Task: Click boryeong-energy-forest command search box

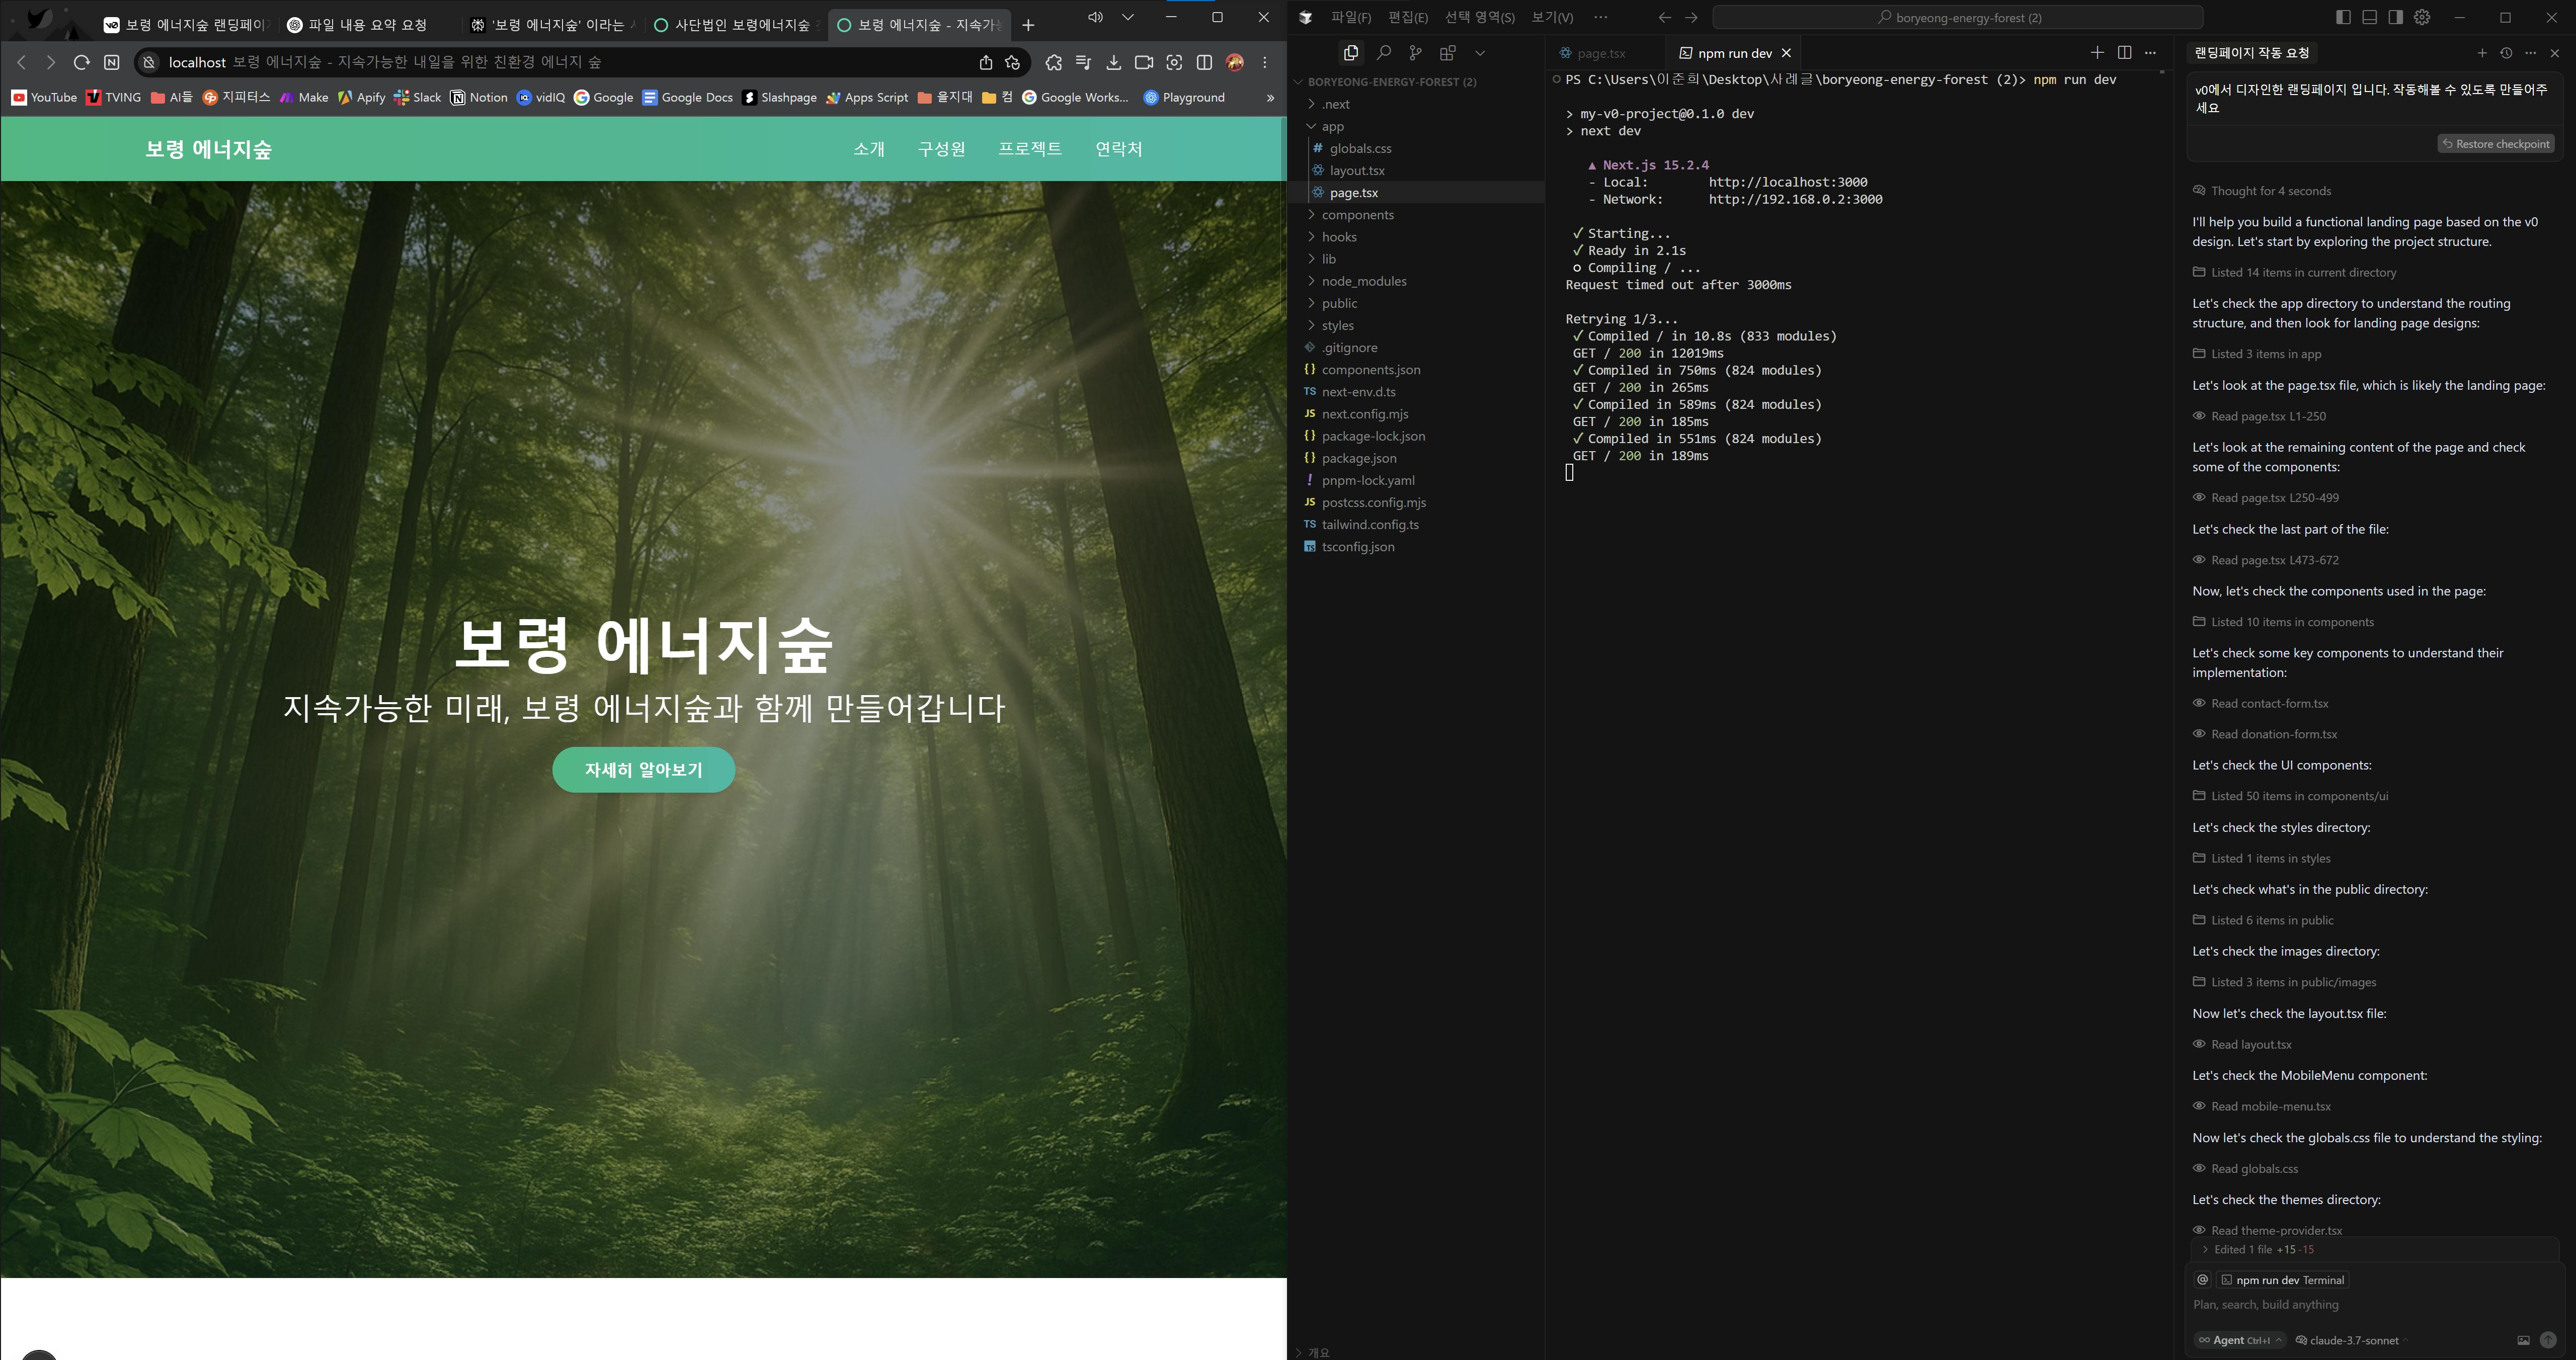Action: pos(1957,17)
